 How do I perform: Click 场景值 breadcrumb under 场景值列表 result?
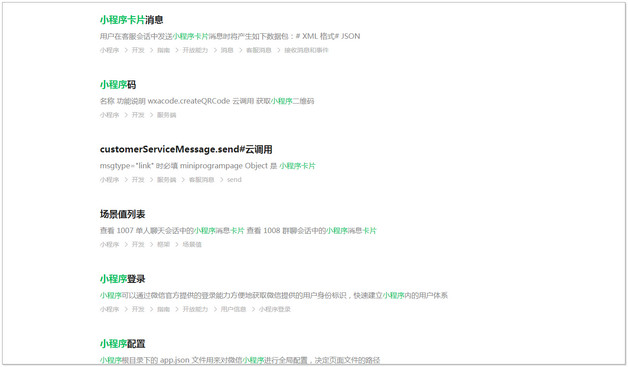pyautogui.click(x=192, y=245)
